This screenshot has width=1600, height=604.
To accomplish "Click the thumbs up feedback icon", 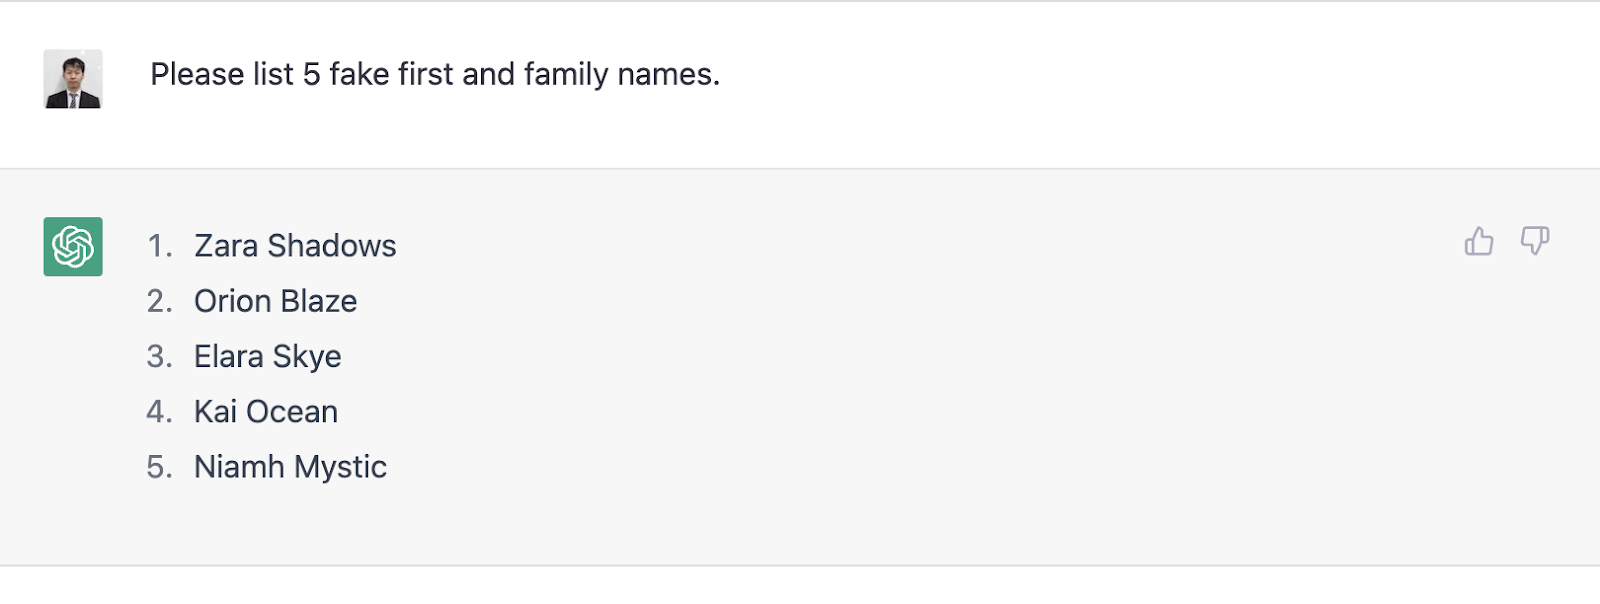I will click(1479, 241).
